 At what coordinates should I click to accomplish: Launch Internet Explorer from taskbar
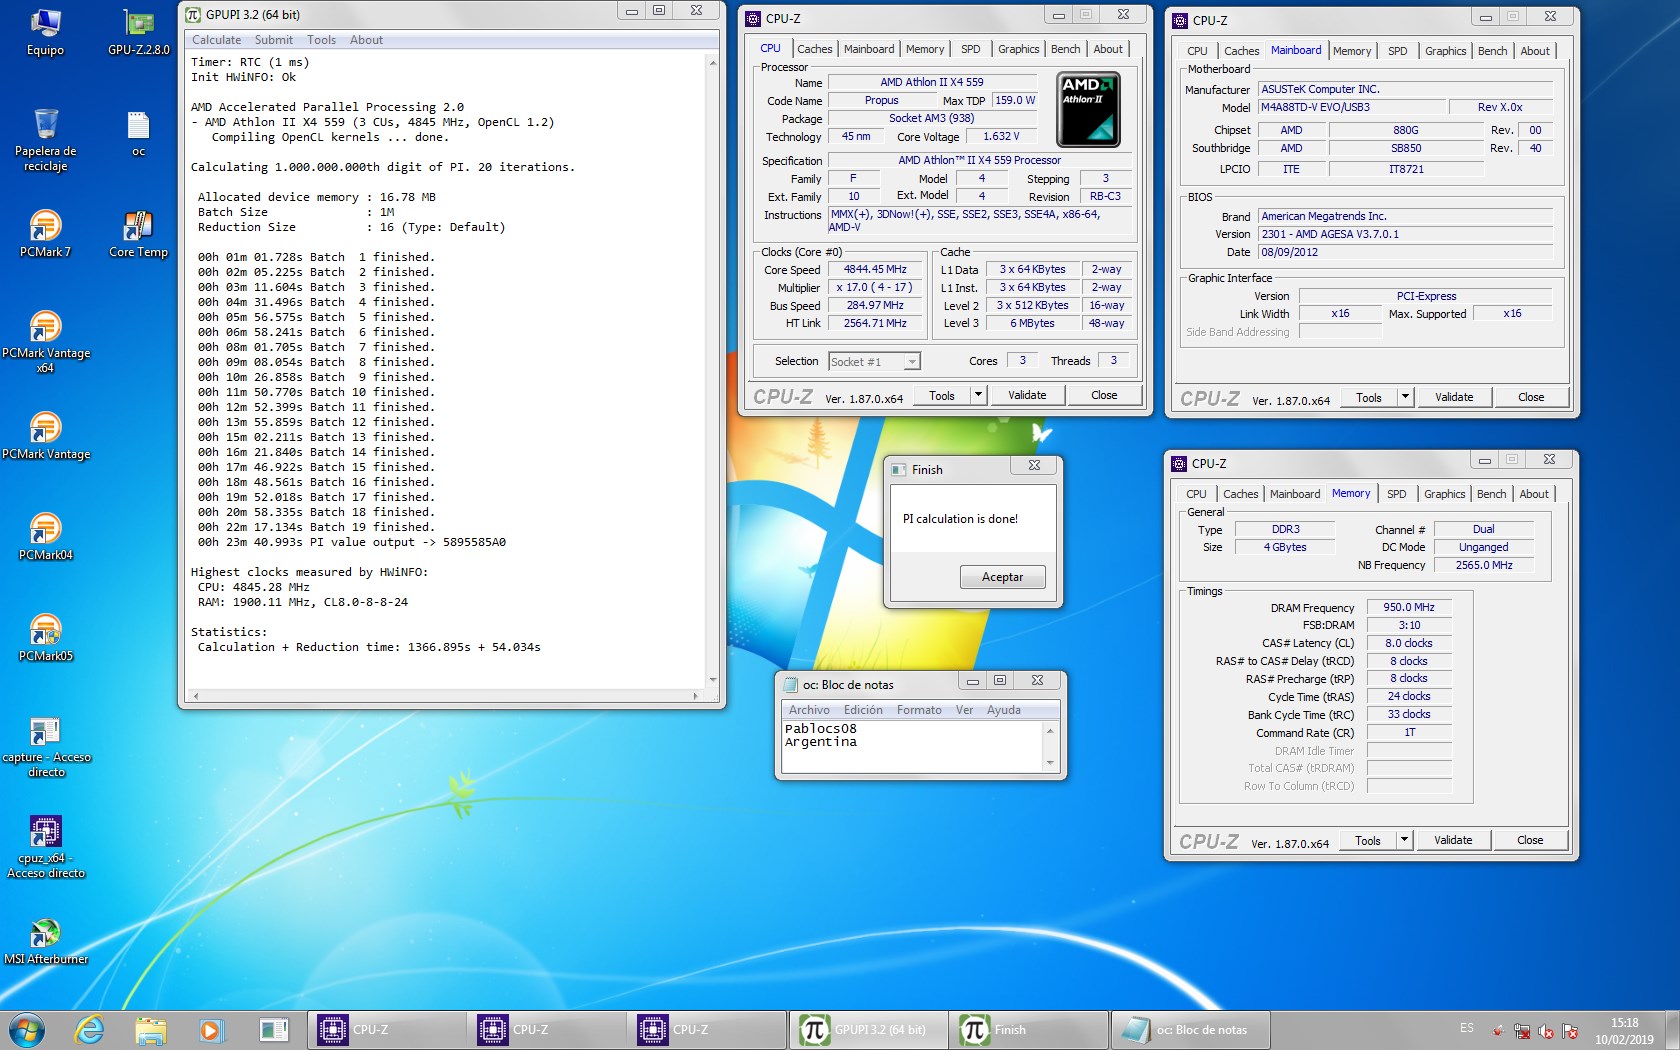pyautogui.click(x=89, y=1029)
